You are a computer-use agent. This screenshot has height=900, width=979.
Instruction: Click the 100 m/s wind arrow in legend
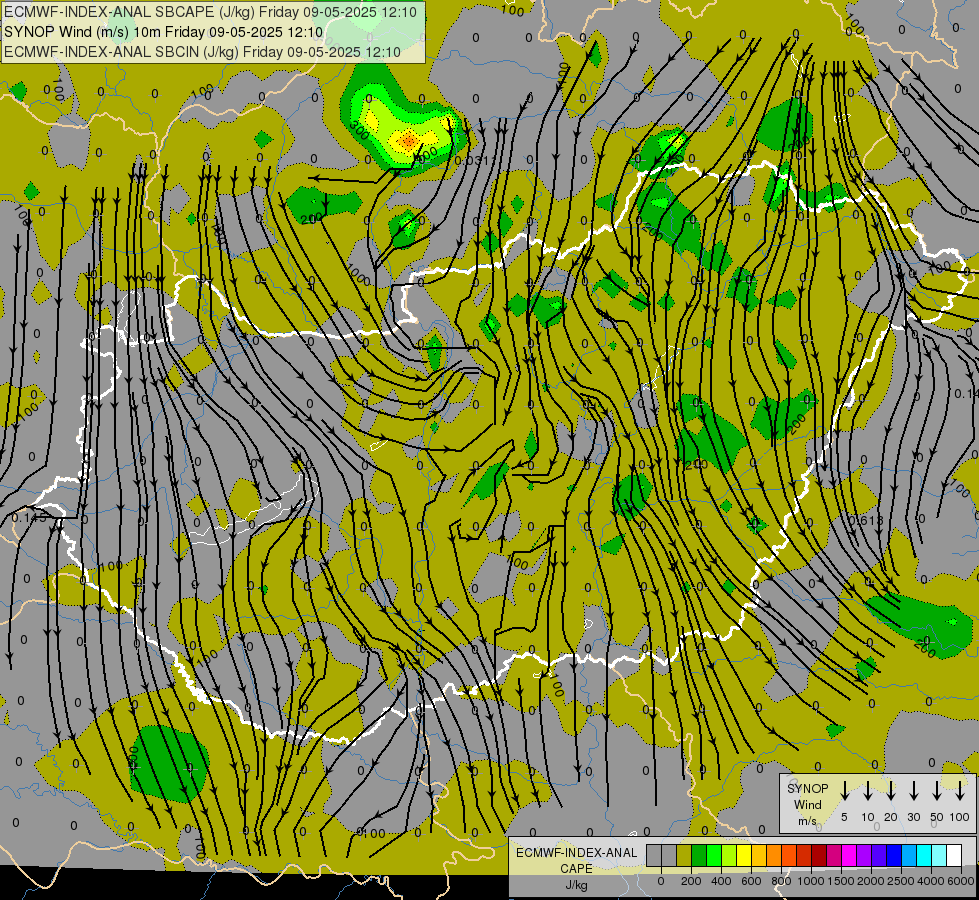coord(960,791)
